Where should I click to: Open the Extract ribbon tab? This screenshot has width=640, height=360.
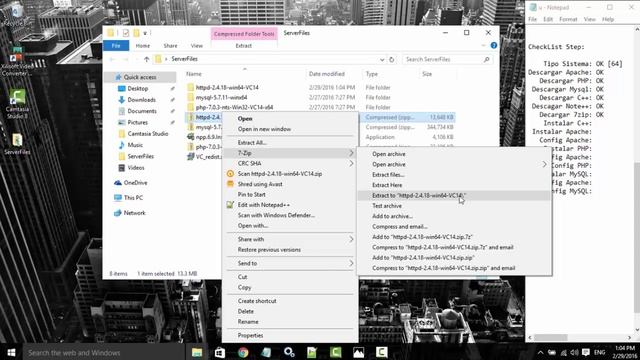point(244,46)
